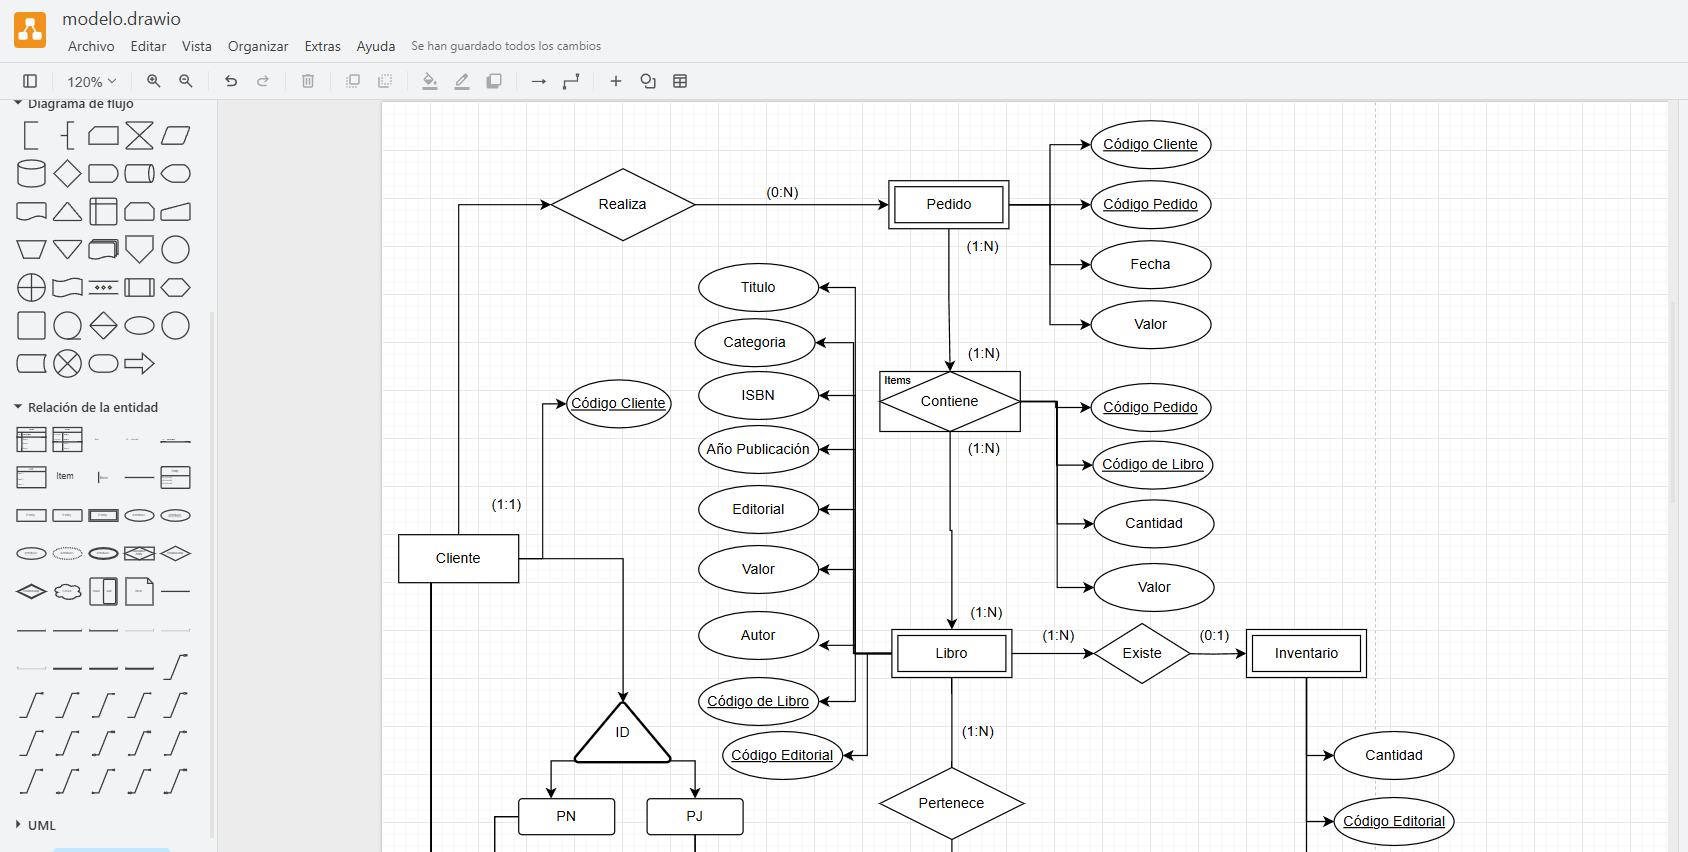Pick the triangle extract flowchart shape
This screenshot has width=1688, height=852.
coord(67,211)
